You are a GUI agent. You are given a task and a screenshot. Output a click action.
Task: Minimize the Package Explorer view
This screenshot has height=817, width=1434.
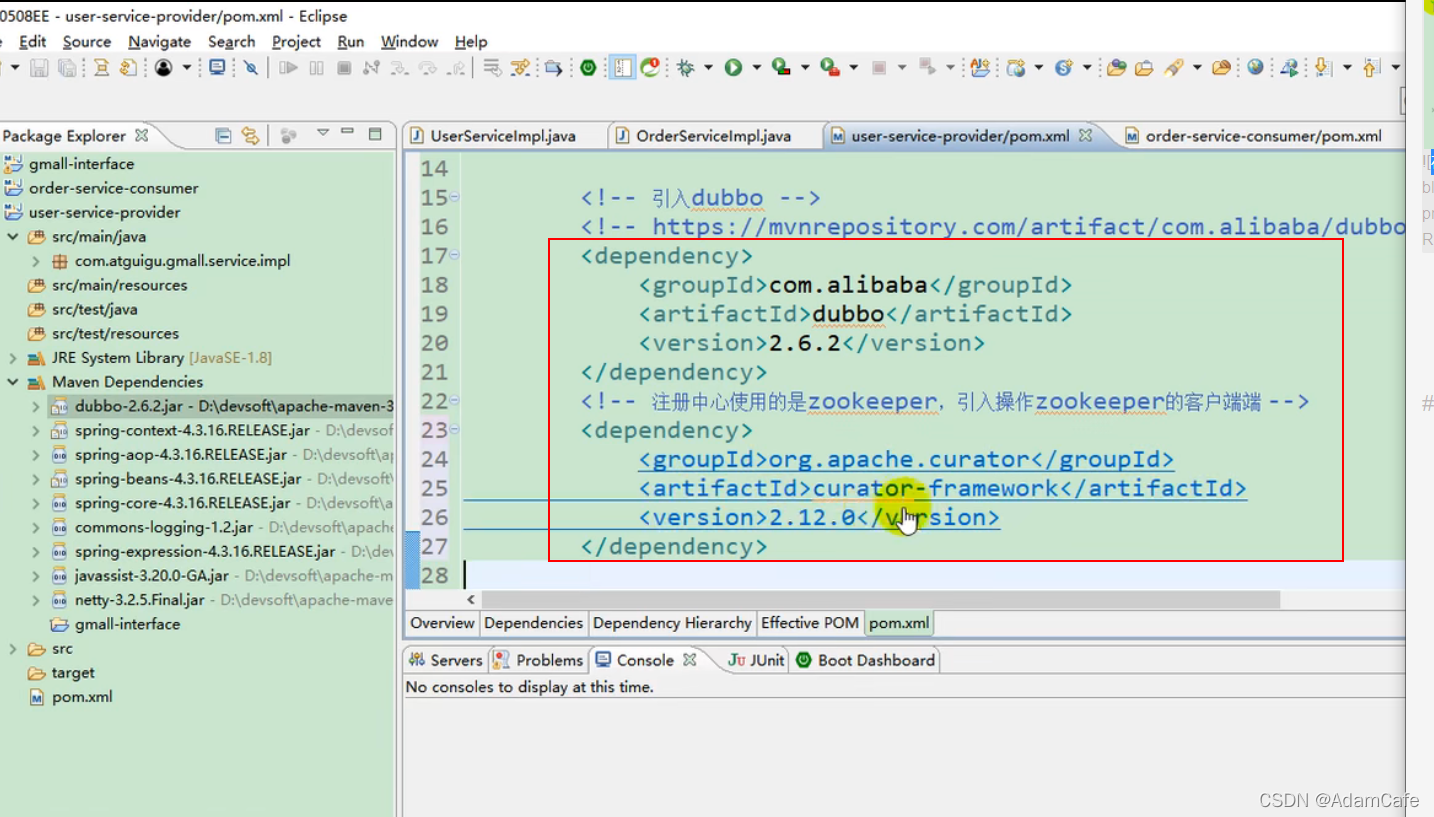click(x=347, y=132)
